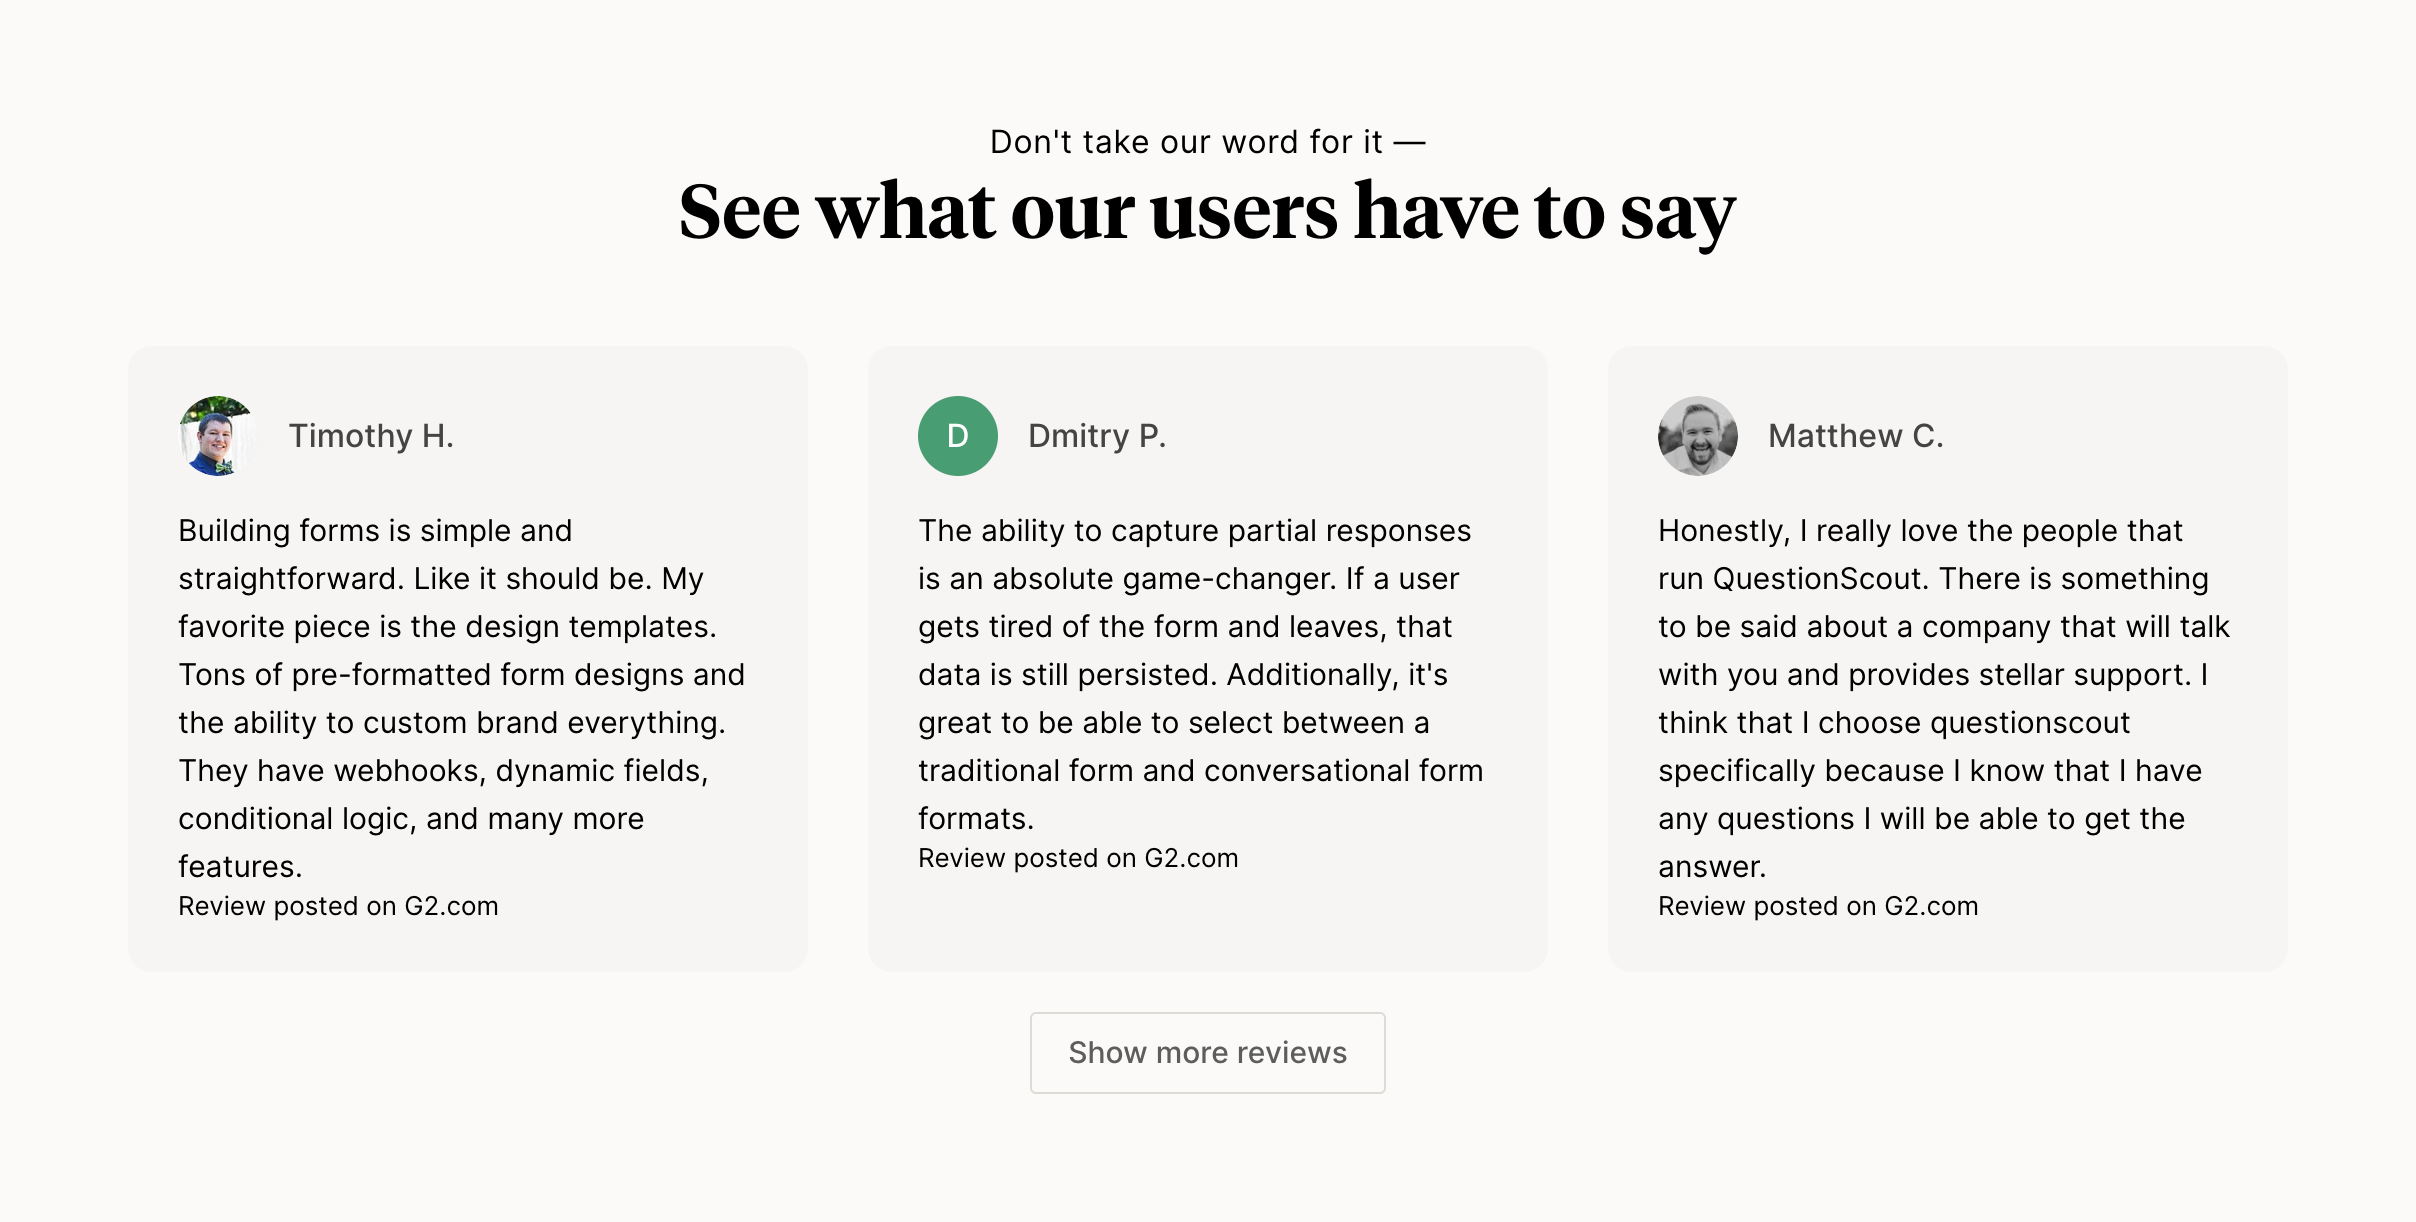This screenshot has width=2416, height=1222.
Task: Click the 'See what our users have to say' heading
Action: 1207,212
